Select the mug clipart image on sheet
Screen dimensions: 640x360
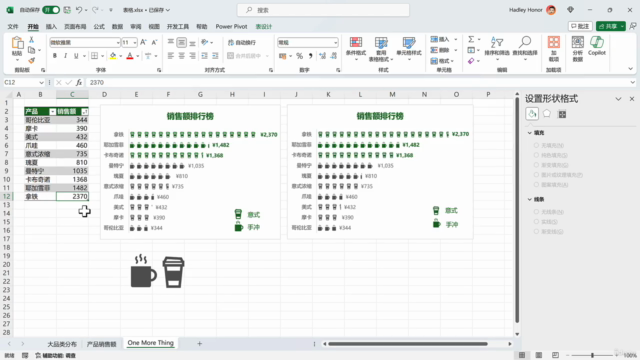coord(143,271)
